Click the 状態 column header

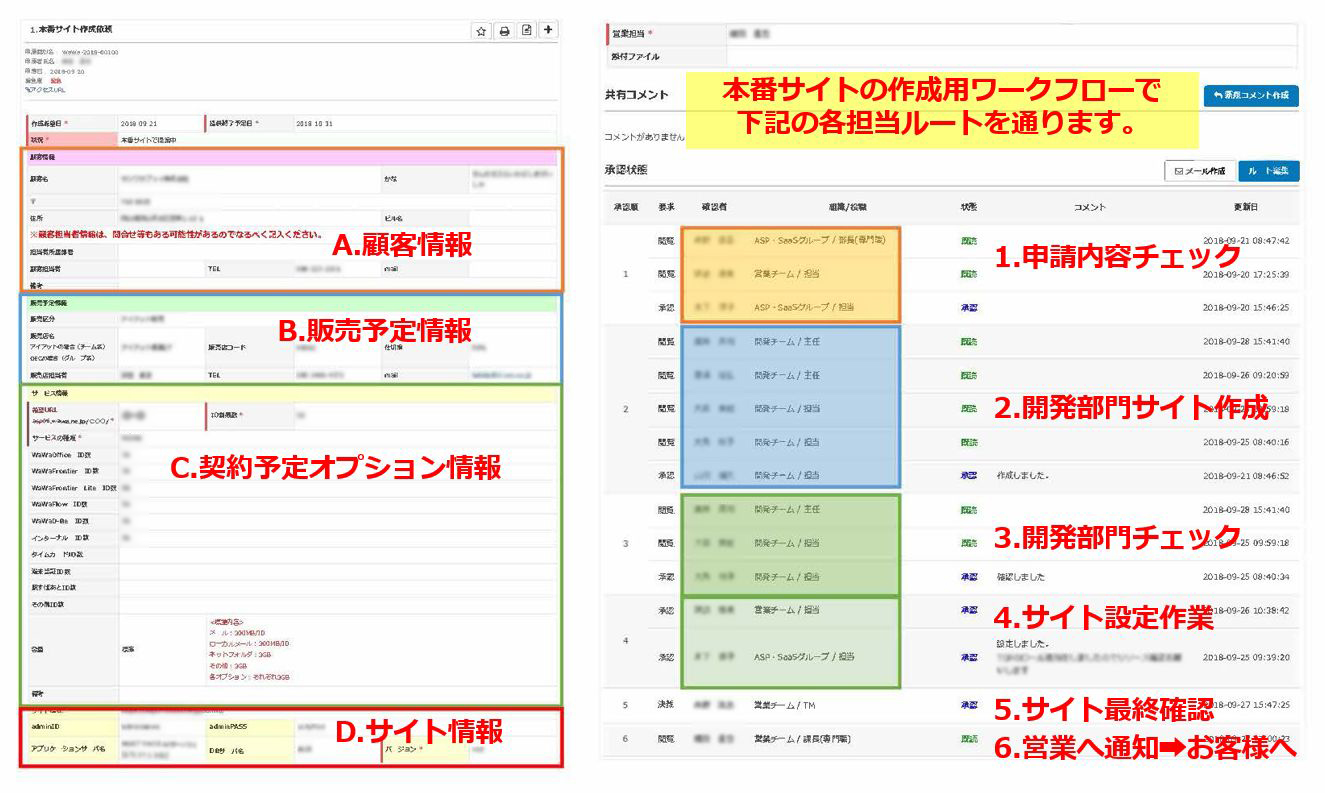[x=968, y=207]
